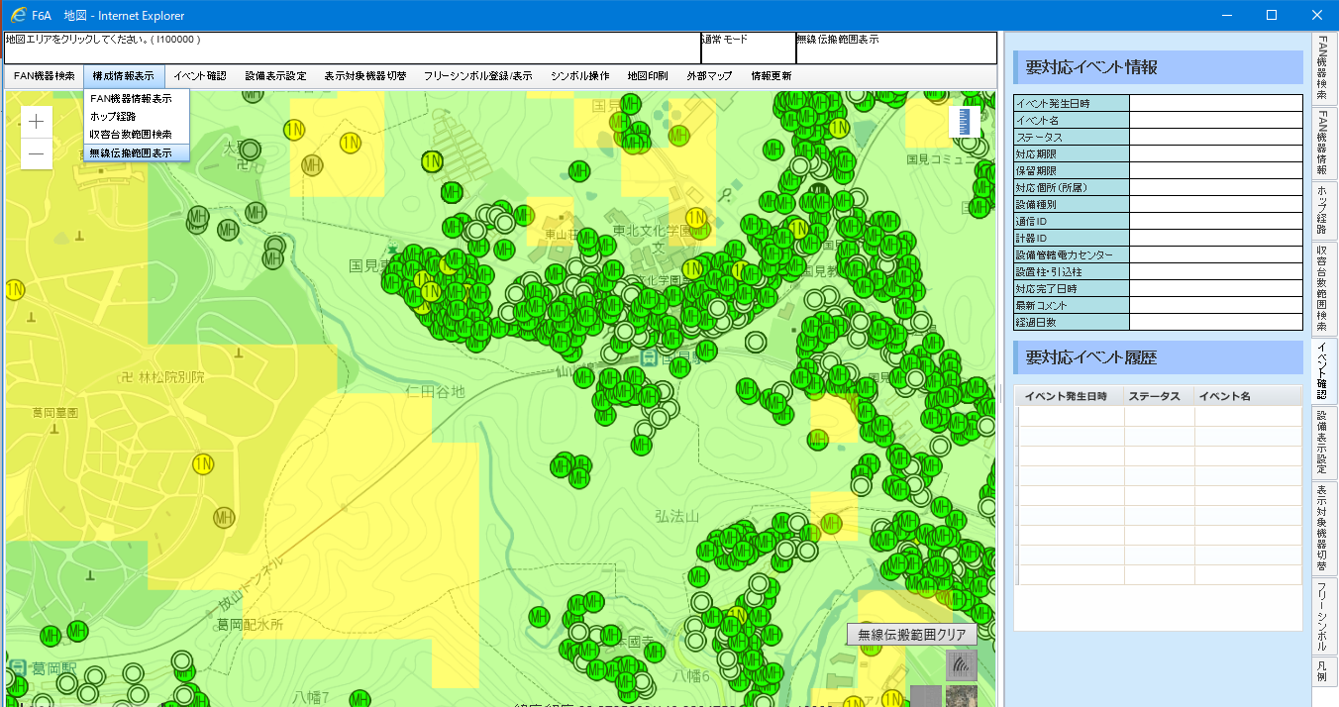Expand the シンボル操作 menu

579,76
